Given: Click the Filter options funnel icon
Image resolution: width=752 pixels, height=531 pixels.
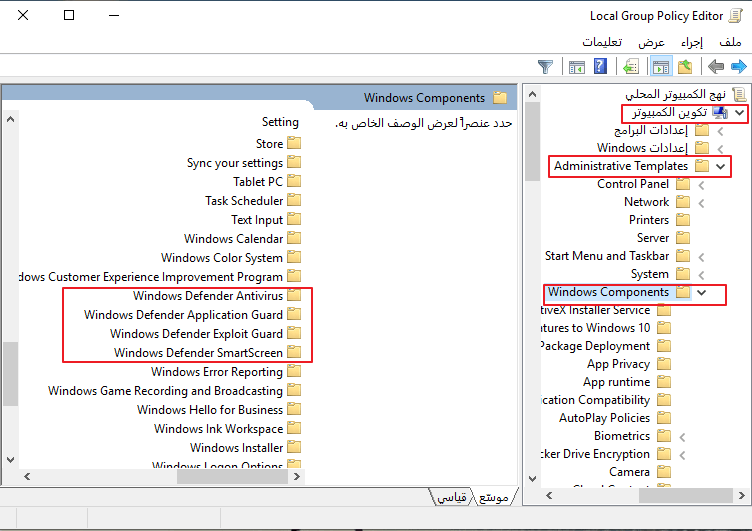Looking at the screenshot, I should pos(545,66).
